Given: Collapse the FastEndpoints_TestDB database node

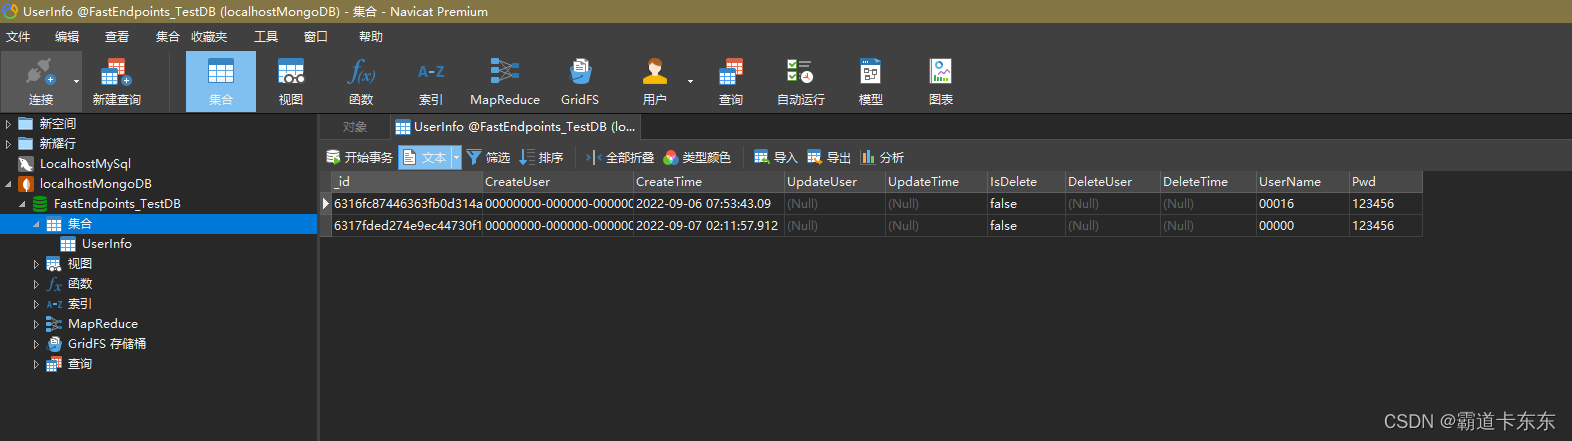Looking at the screenshot, I should [x=22, y=204].
